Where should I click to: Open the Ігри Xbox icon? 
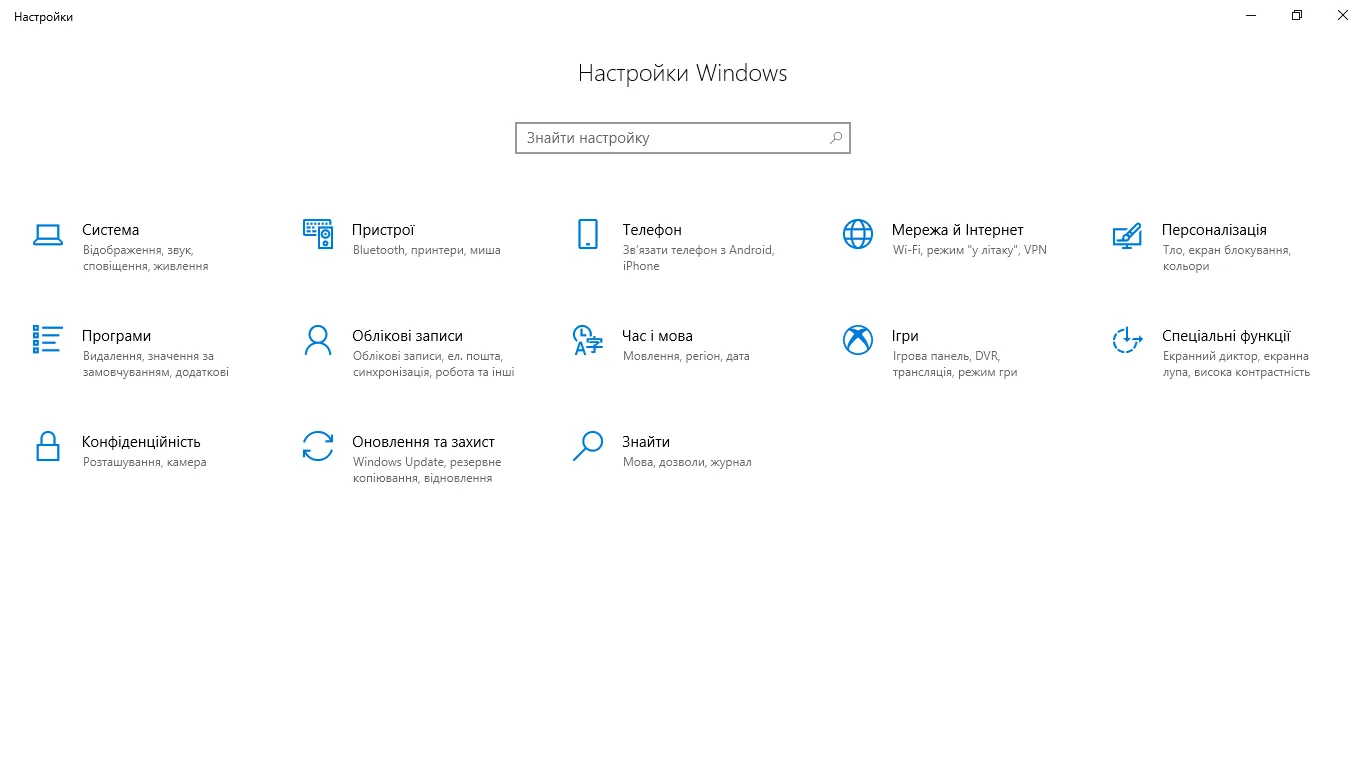tap(858, 340)
